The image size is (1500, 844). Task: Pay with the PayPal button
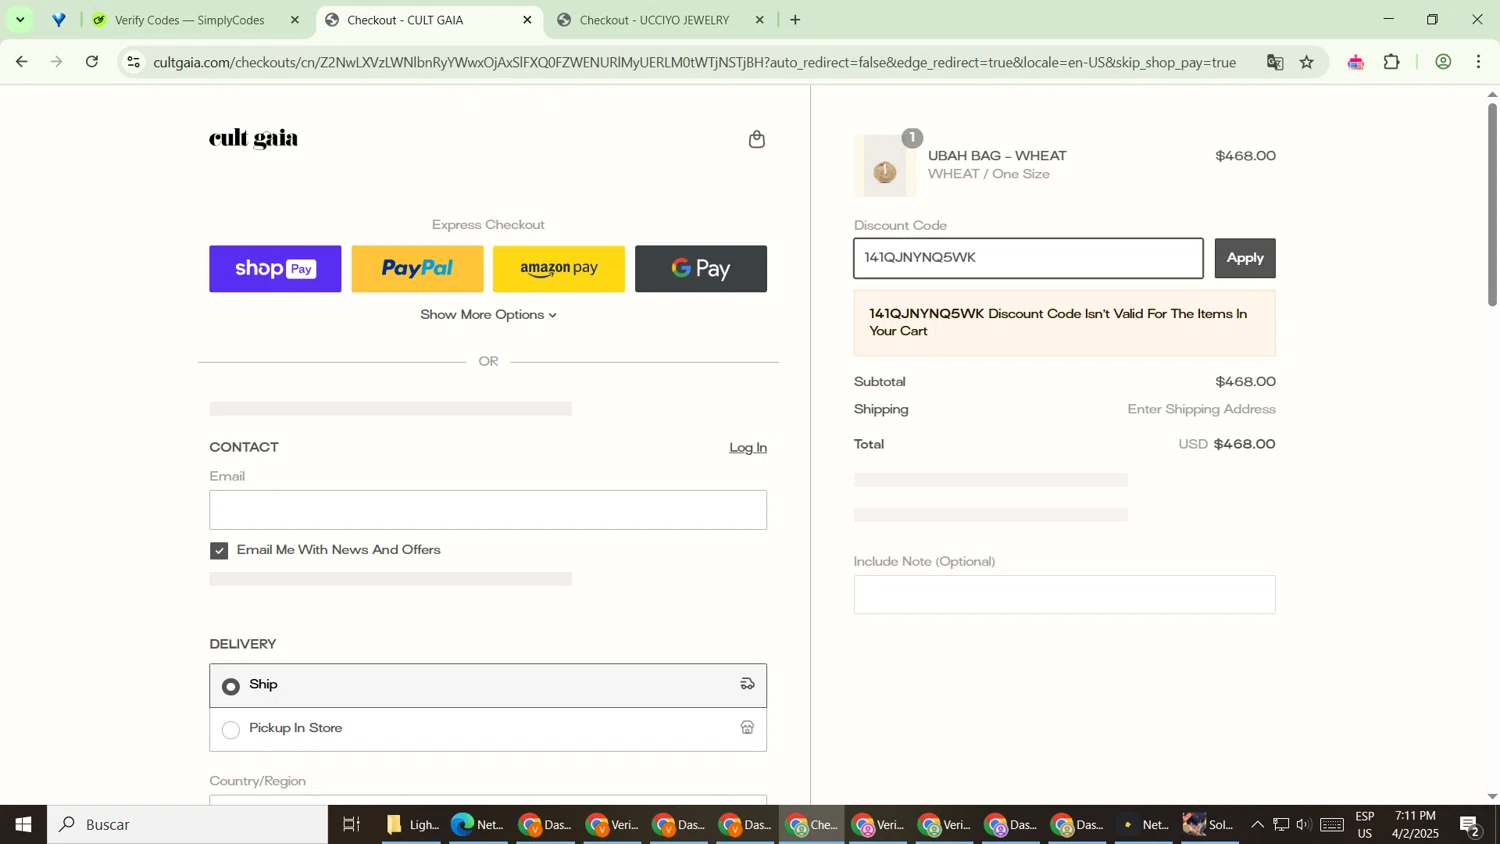pyautogui.click(x=417, y=269)
